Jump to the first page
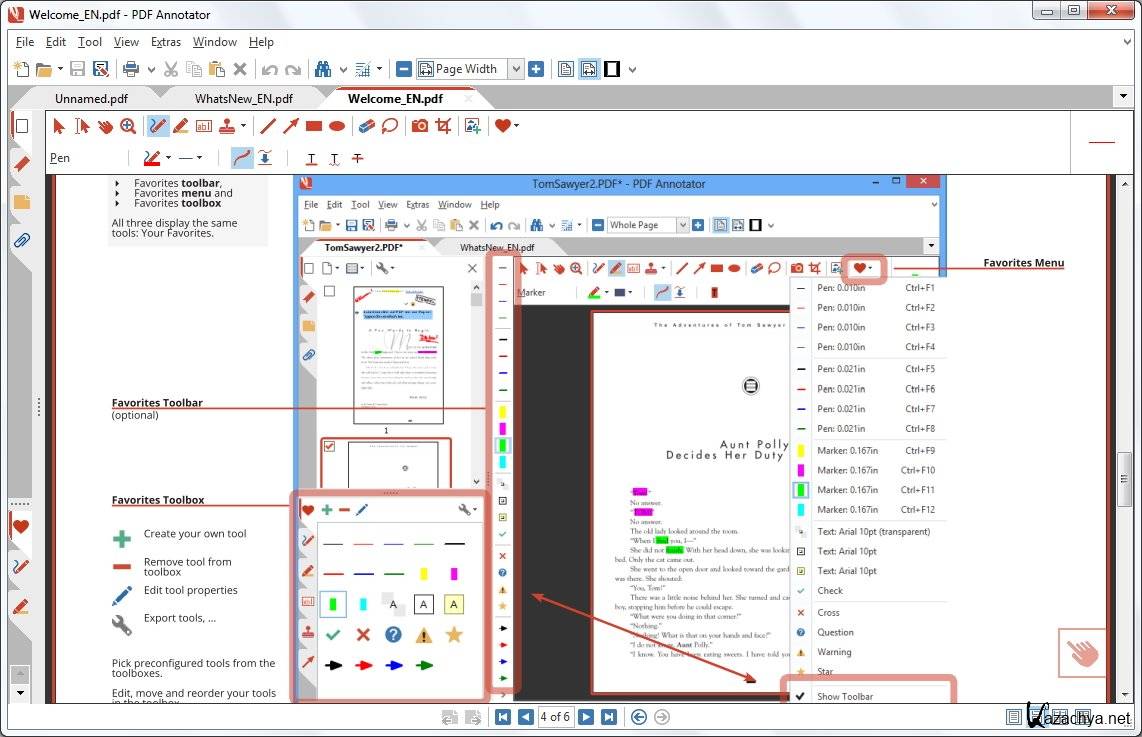The height and width of the screenshot is (737, 1142). 503,717
